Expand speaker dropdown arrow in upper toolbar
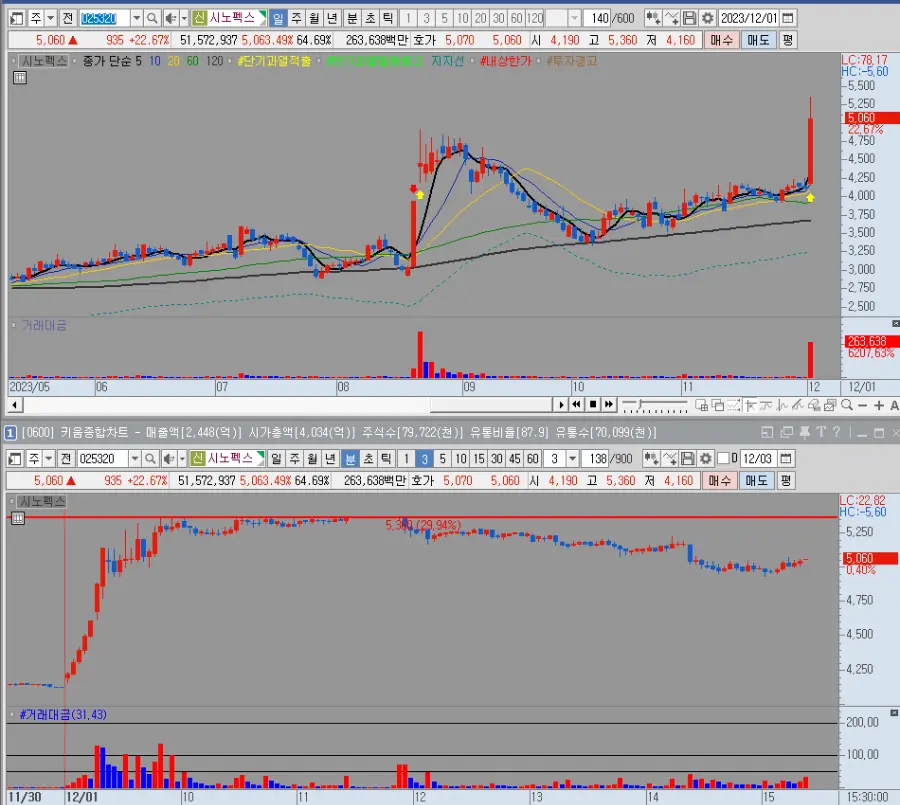This screenshot has width=900, height=805. click(184, 18)
